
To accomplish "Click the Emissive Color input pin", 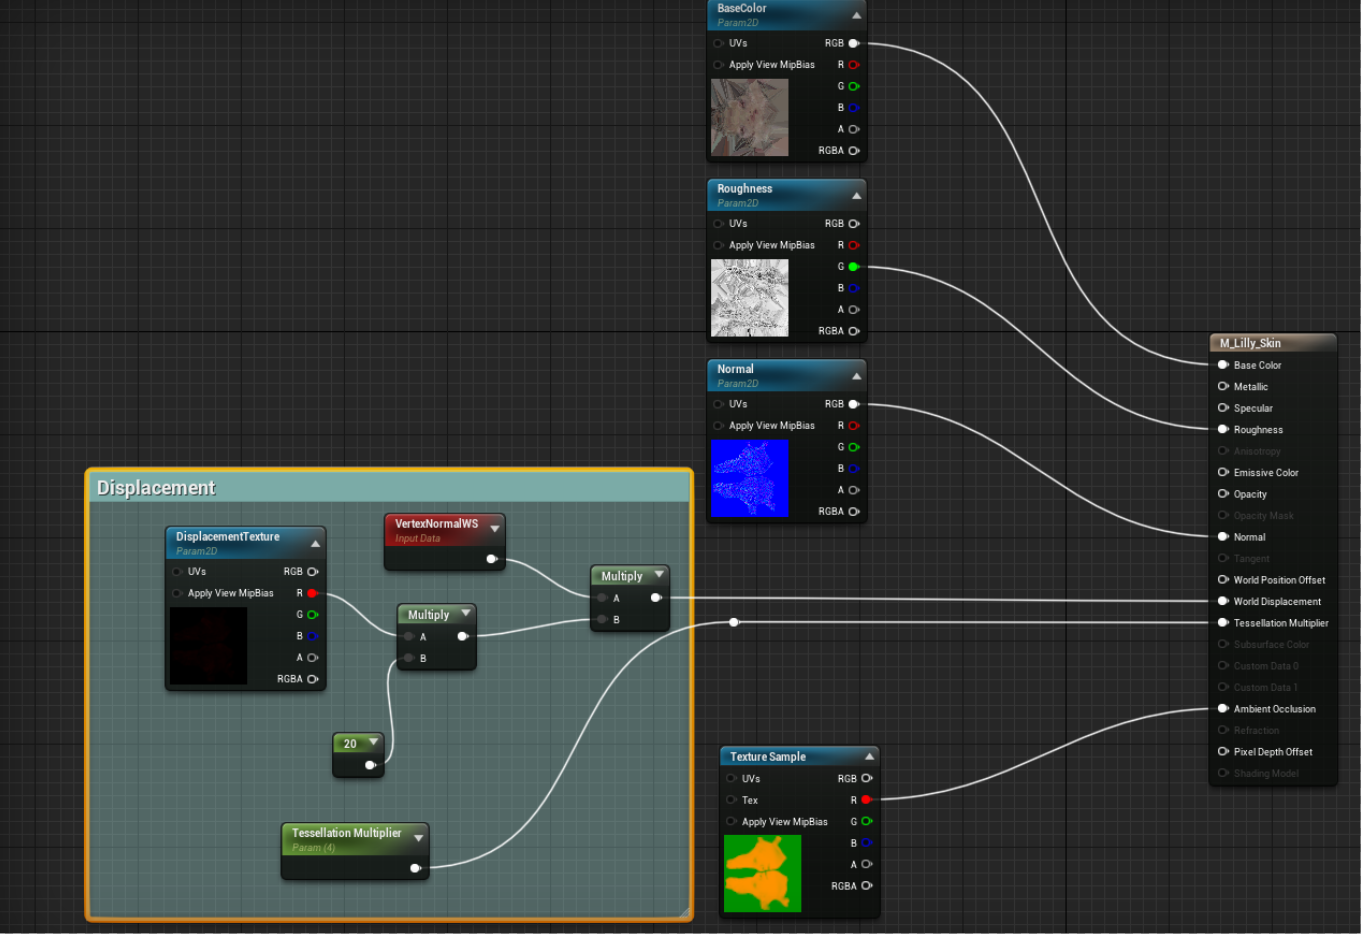I will point(1223,472).
